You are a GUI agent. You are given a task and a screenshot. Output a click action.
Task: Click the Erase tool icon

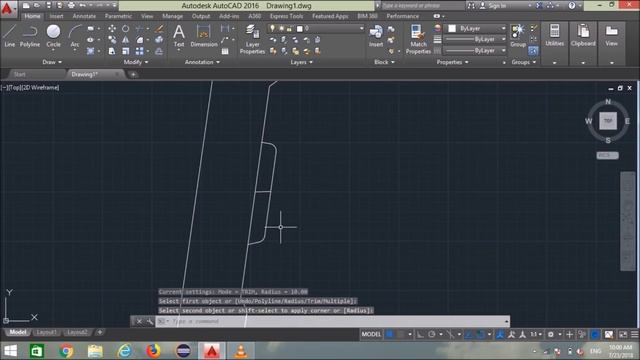(x=159, y=29)
